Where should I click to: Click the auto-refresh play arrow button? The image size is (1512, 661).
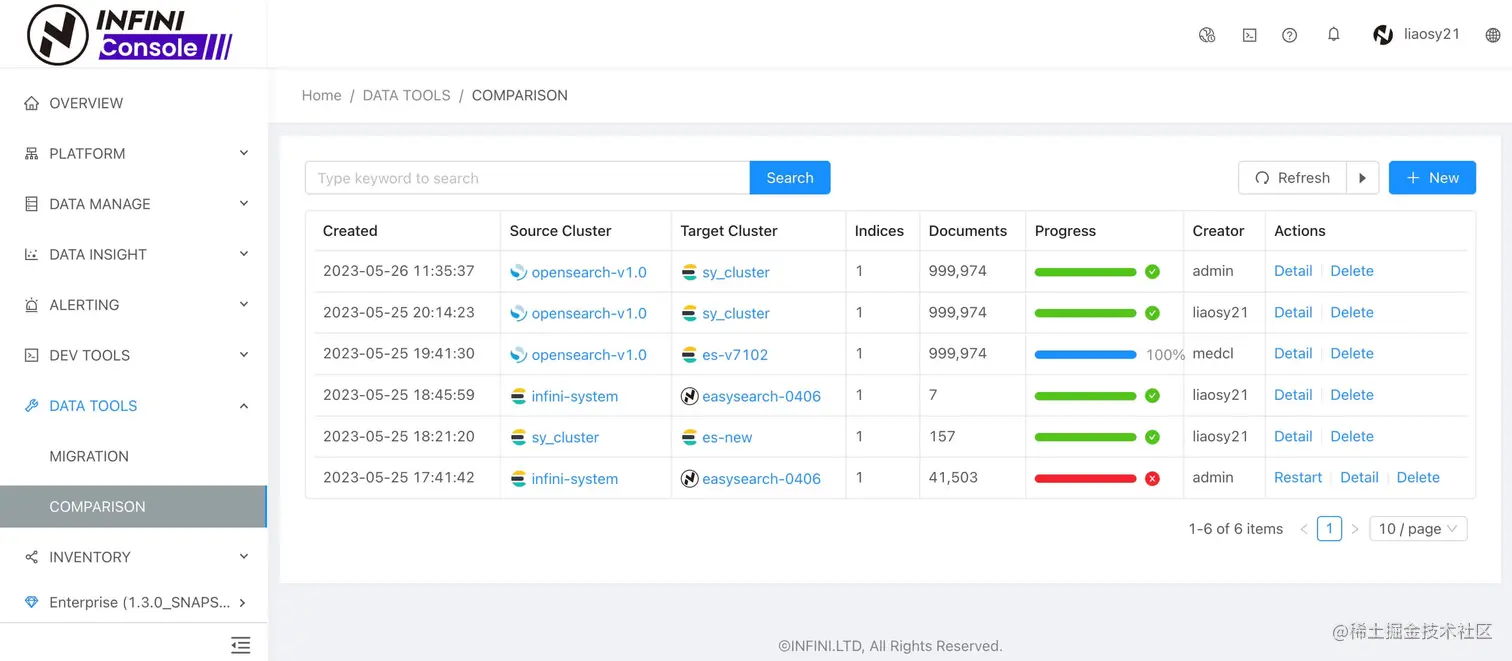point(1362,178)
